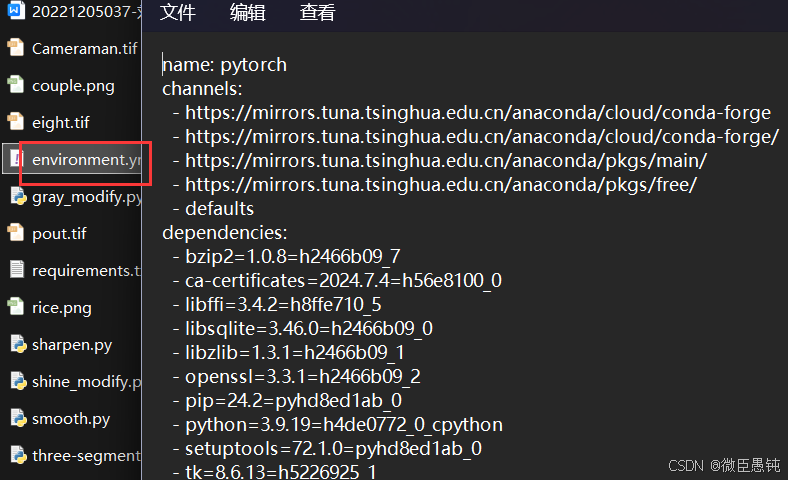This screenshot has height=480, width=788.
Task: Select the Cameraman.tif file name
Action: (84, 48)
